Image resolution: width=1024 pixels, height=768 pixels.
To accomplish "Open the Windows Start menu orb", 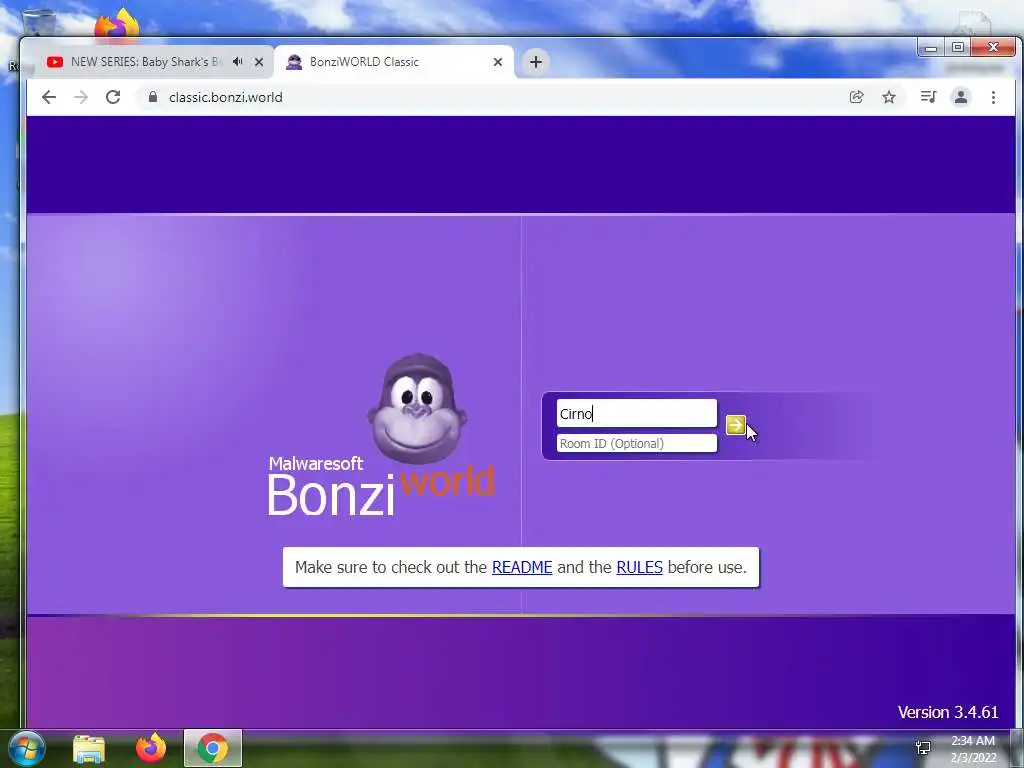I will click(25, 748).
